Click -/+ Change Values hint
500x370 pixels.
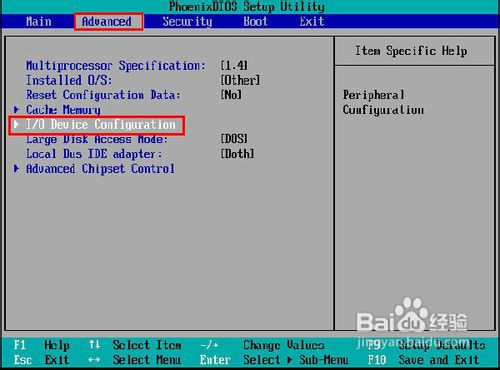262,345
